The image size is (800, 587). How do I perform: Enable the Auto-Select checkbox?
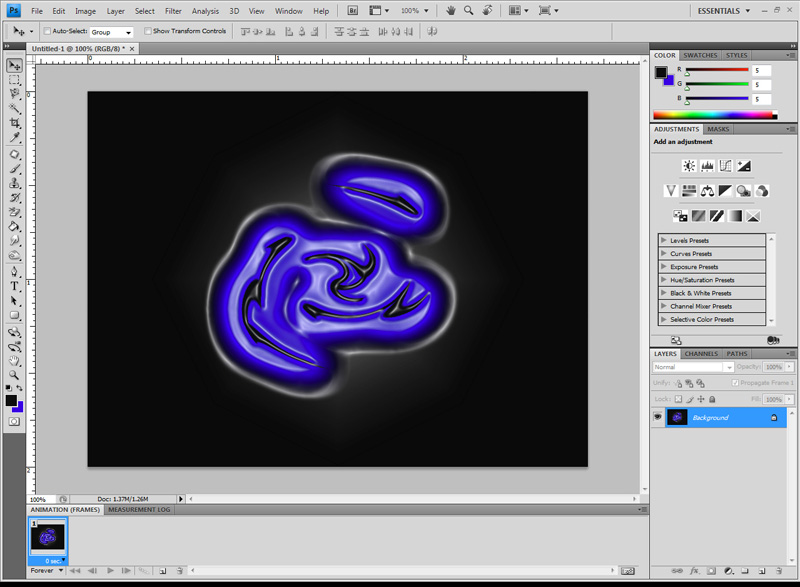[x=48, y=31]
